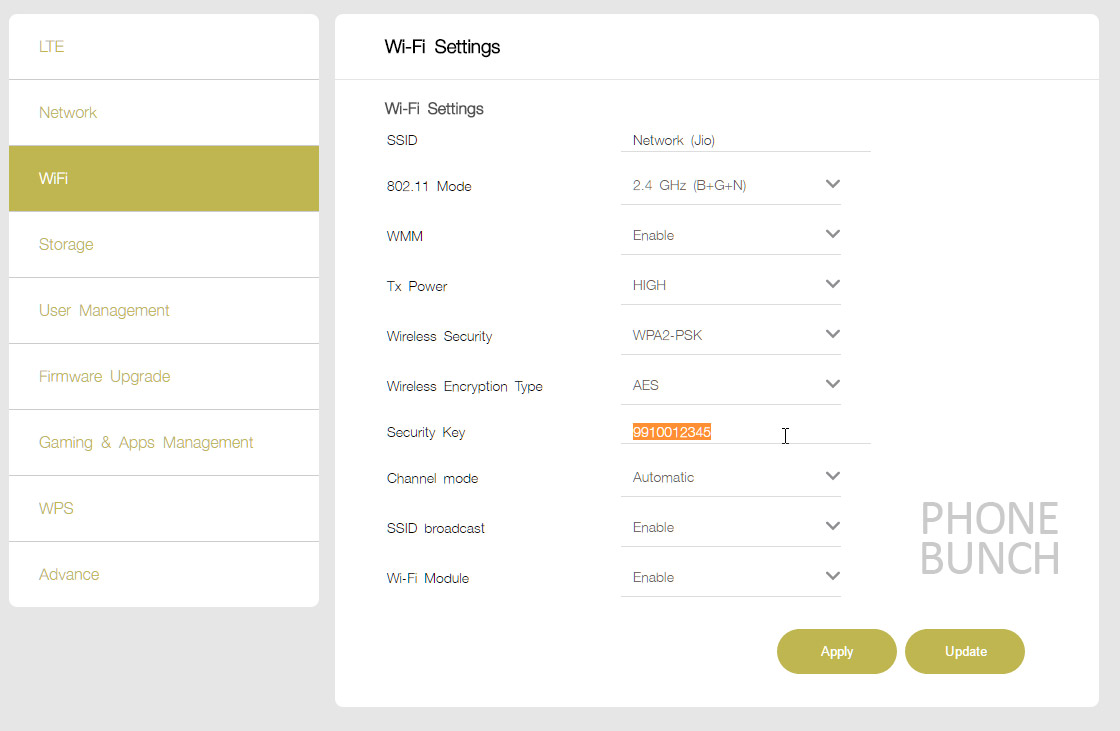Screen dimensions: 1120x731
Task: Go to the Network sidebar section
Action: 164,113
